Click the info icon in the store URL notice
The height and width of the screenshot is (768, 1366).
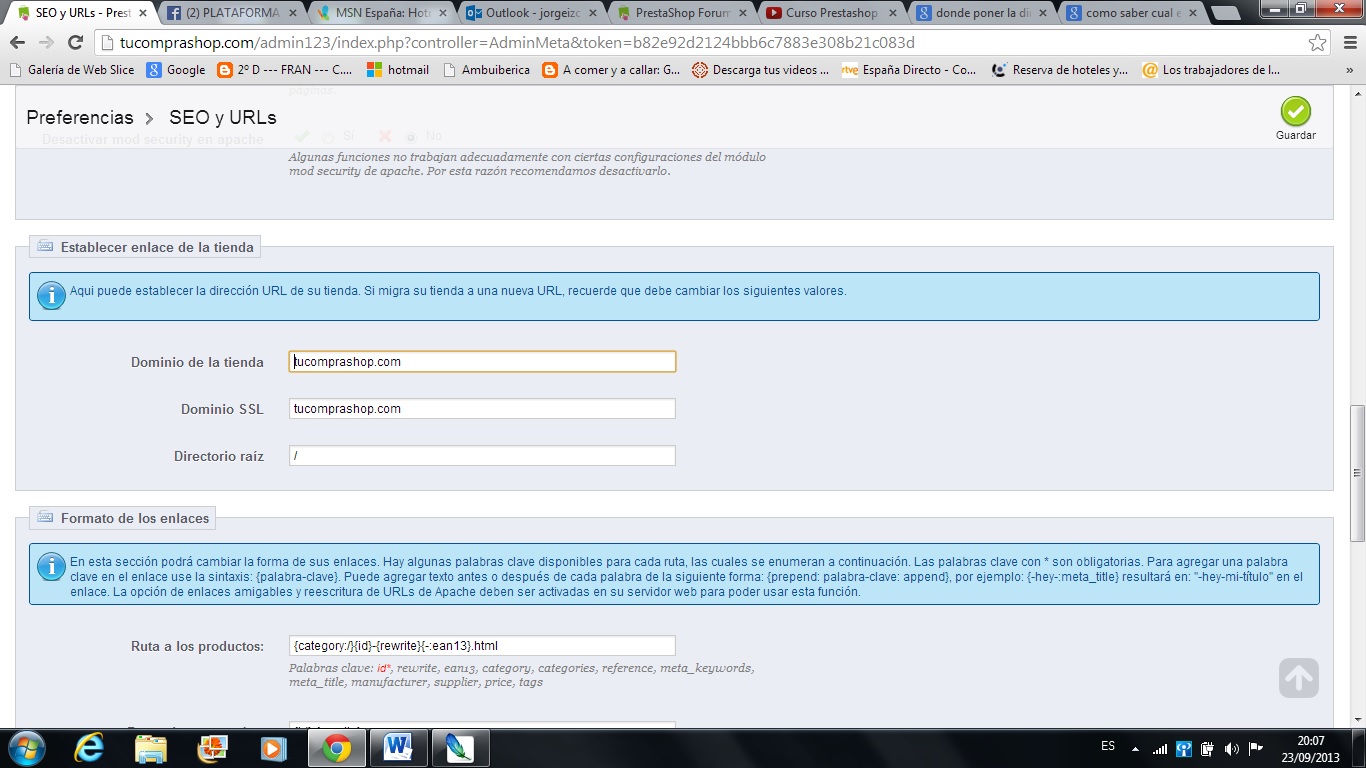[x=51, y=296]
